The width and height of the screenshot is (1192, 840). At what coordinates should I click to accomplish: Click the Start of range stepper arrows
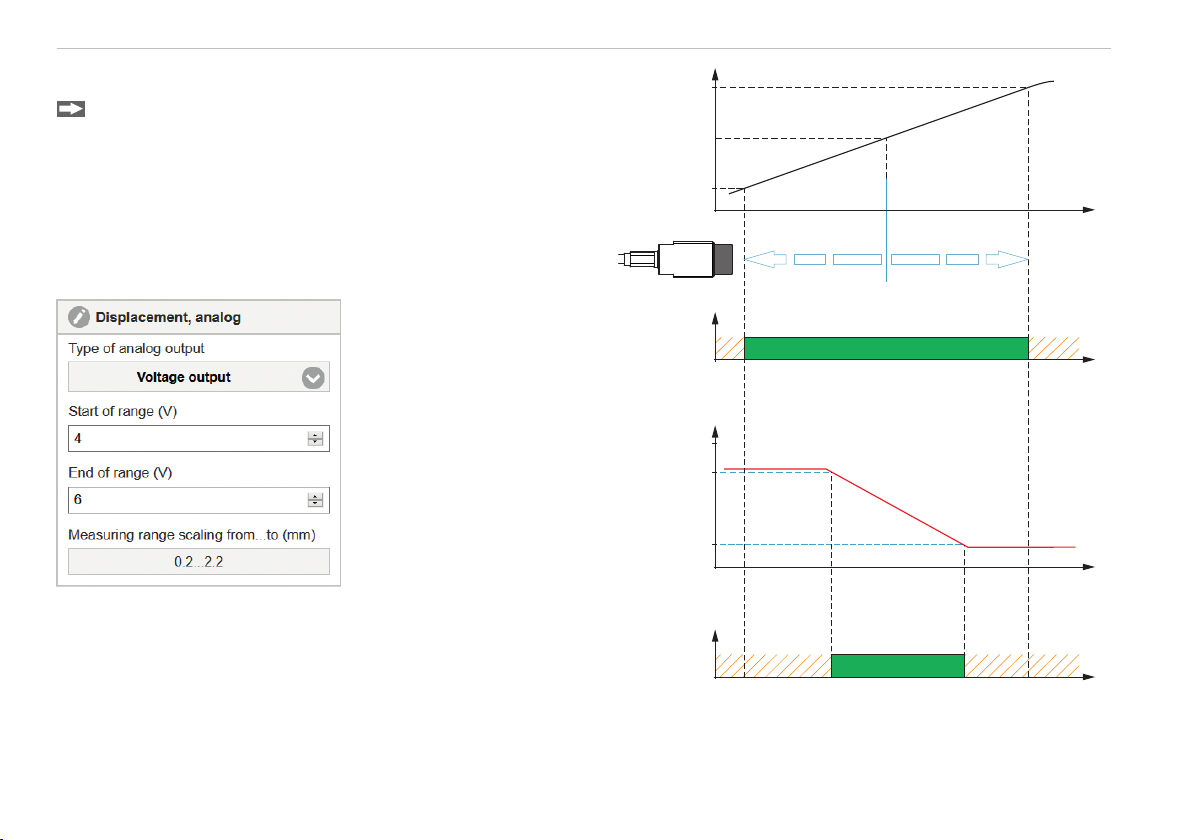tap(315, 439)
